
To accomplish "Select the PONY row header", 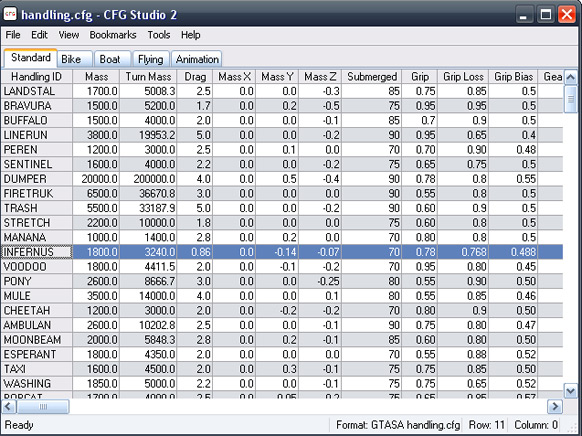I will tap(36, 281).
